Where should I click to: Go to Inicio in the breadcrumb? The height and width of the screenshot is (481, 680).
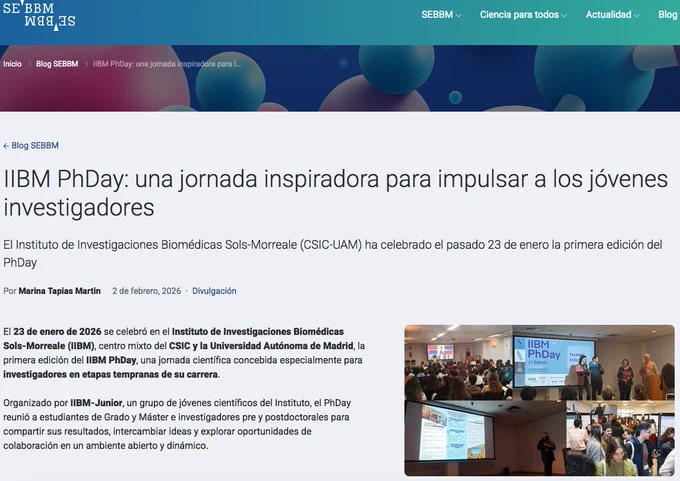[x=12, y=64]
